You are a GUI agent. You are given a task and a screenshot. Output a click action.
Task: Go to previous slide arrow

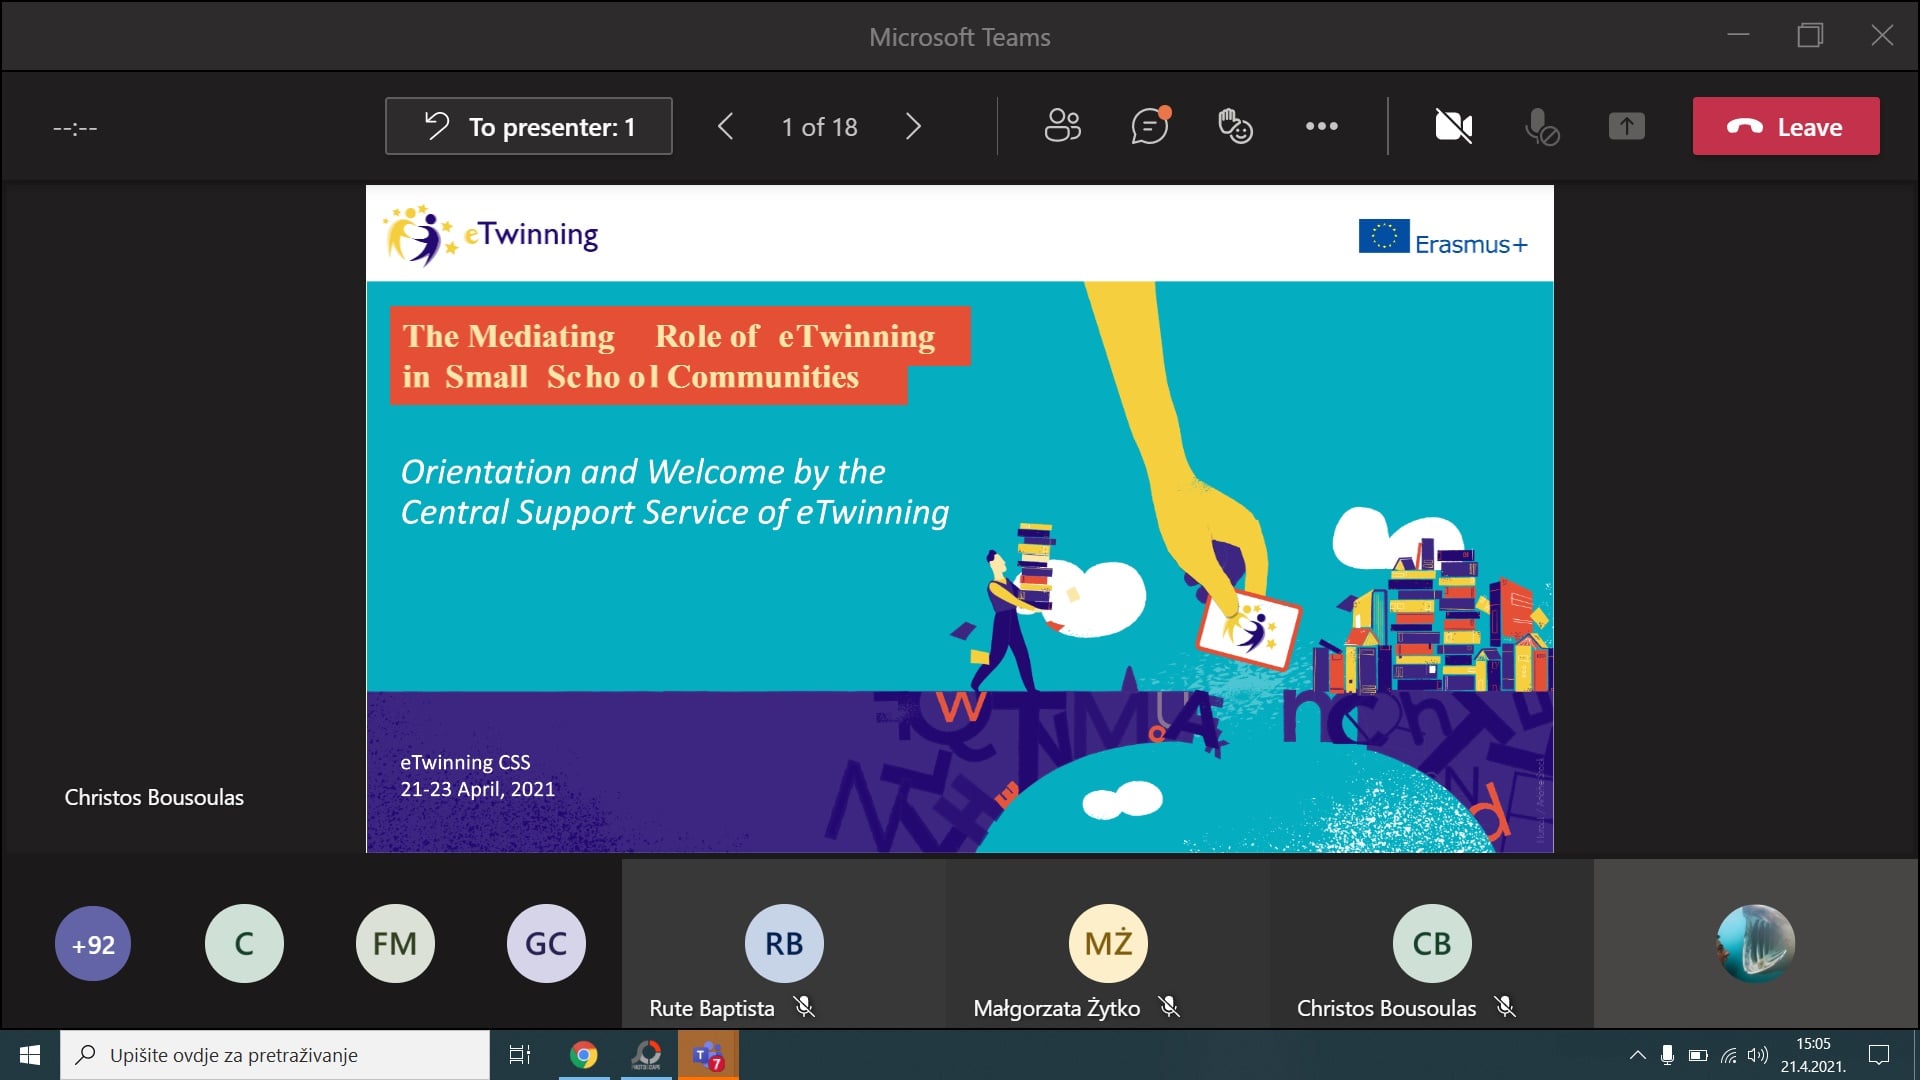pyautogui.click(x=726, y=127)
